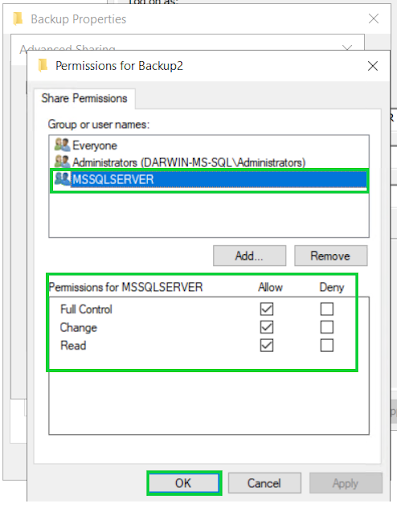The height and width of the screenshot is (512, 397).
Task: Toggle Allow checkbox for Full Control
Action: 267,309
